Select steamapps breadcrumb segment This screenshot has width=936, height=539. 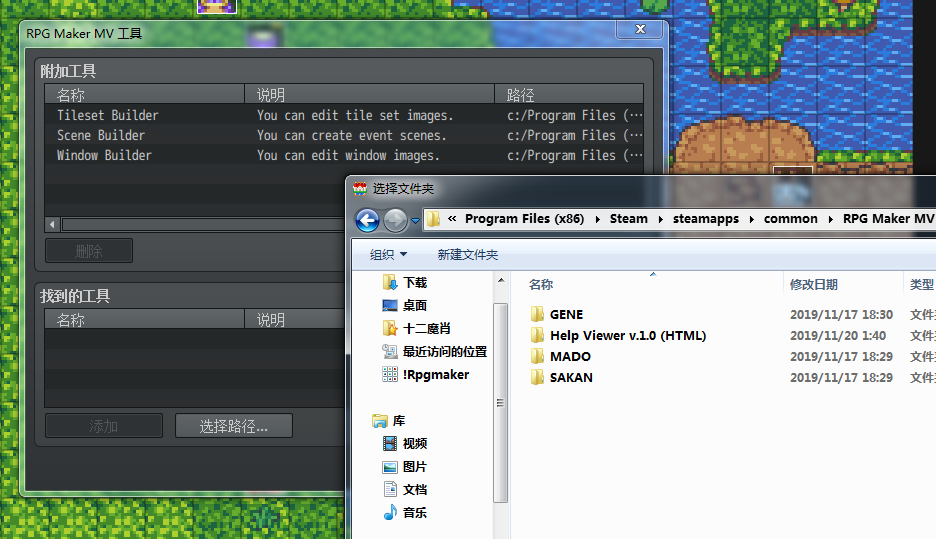(706, 218)
